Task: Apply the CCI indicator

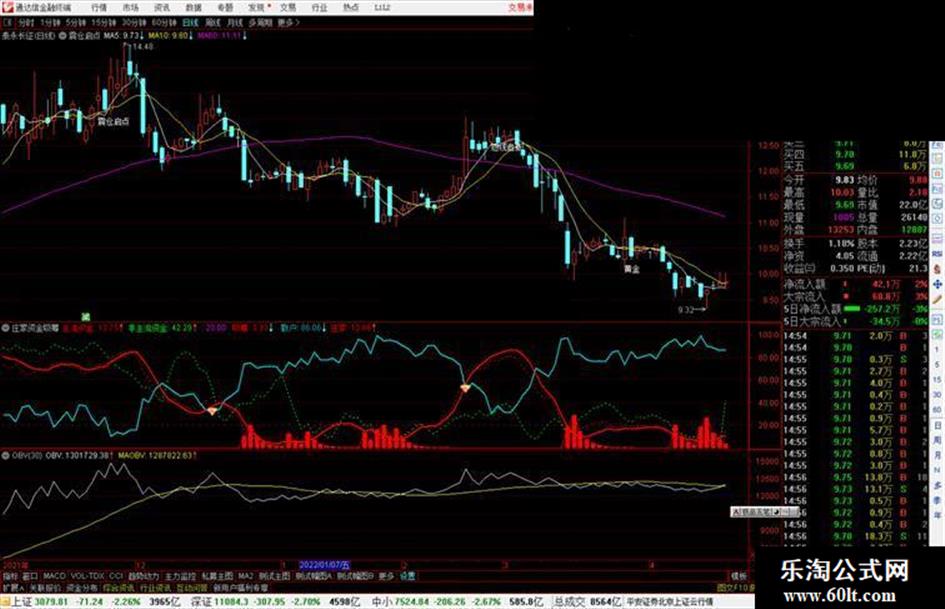Action: click(116, 576)
